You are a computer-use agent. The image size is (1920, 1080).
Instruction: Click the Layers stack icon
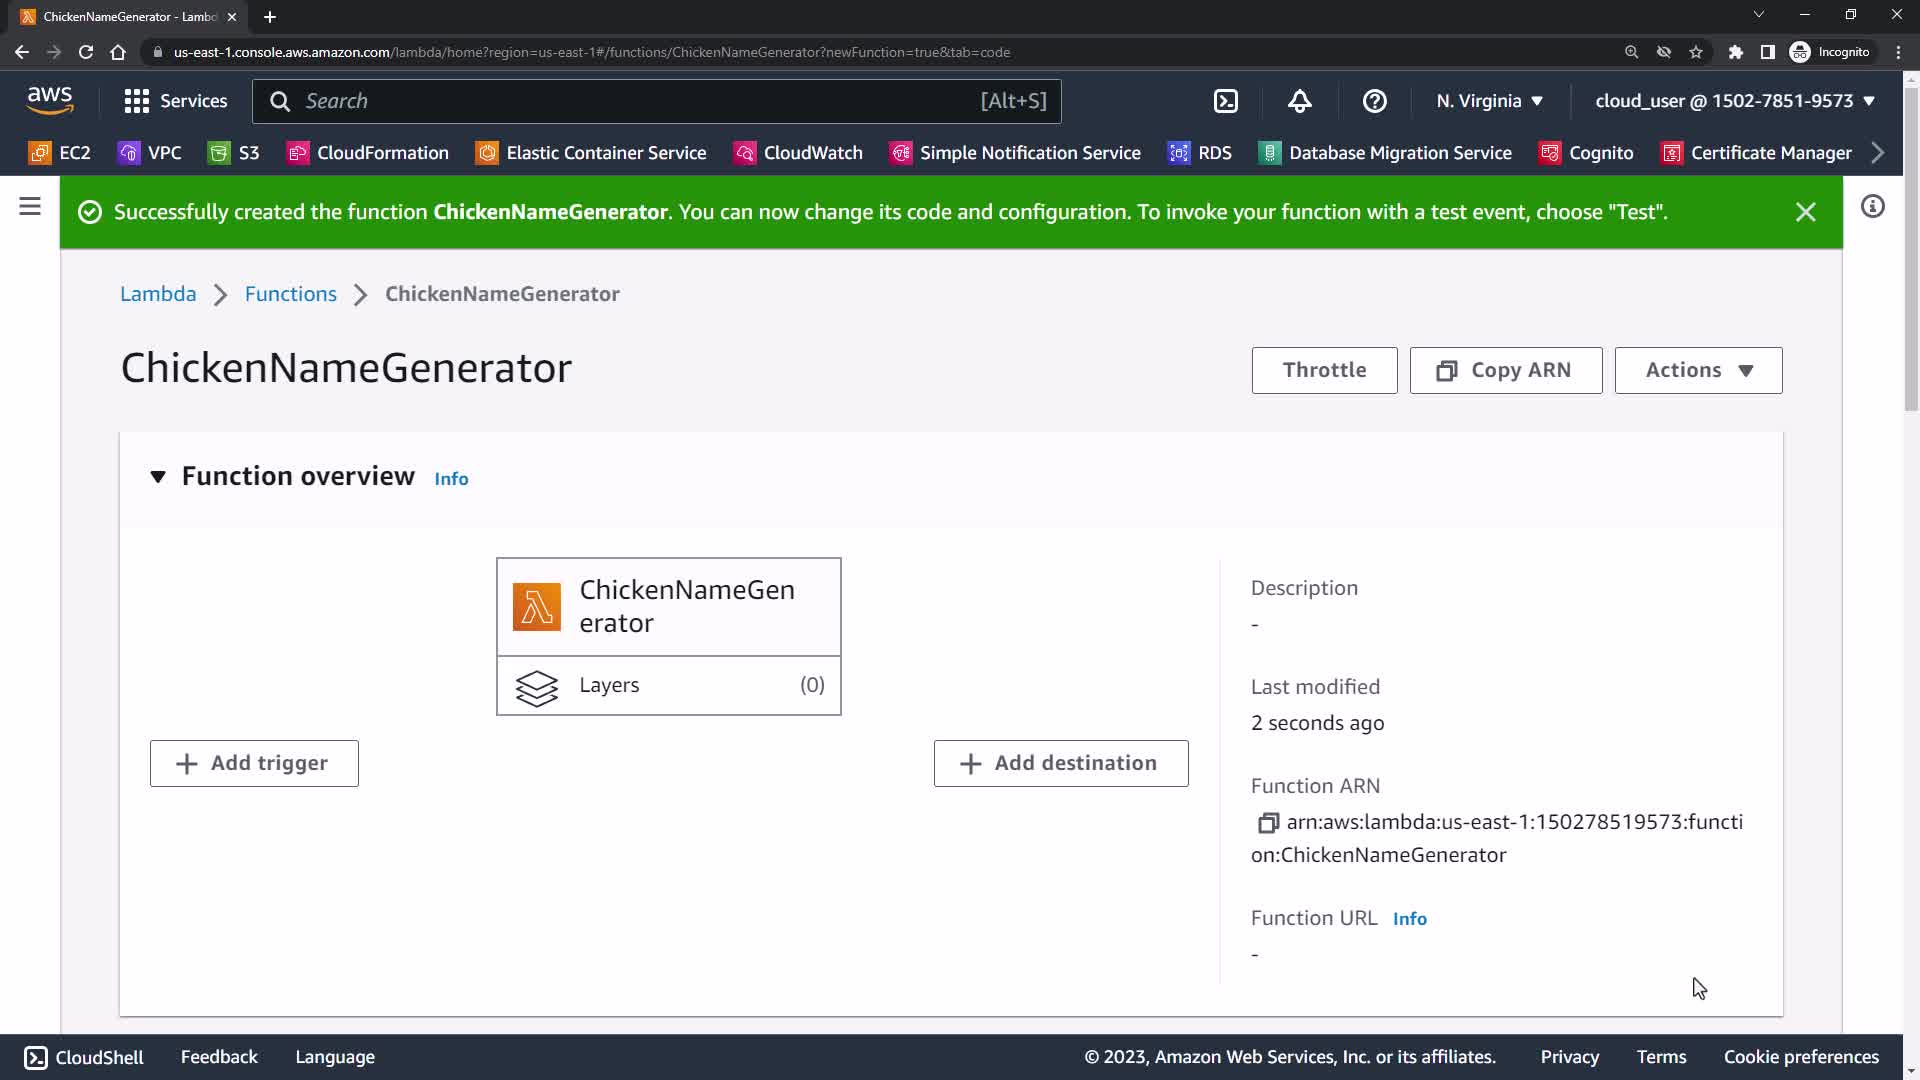pyautogui.click(x=537, y=687)
